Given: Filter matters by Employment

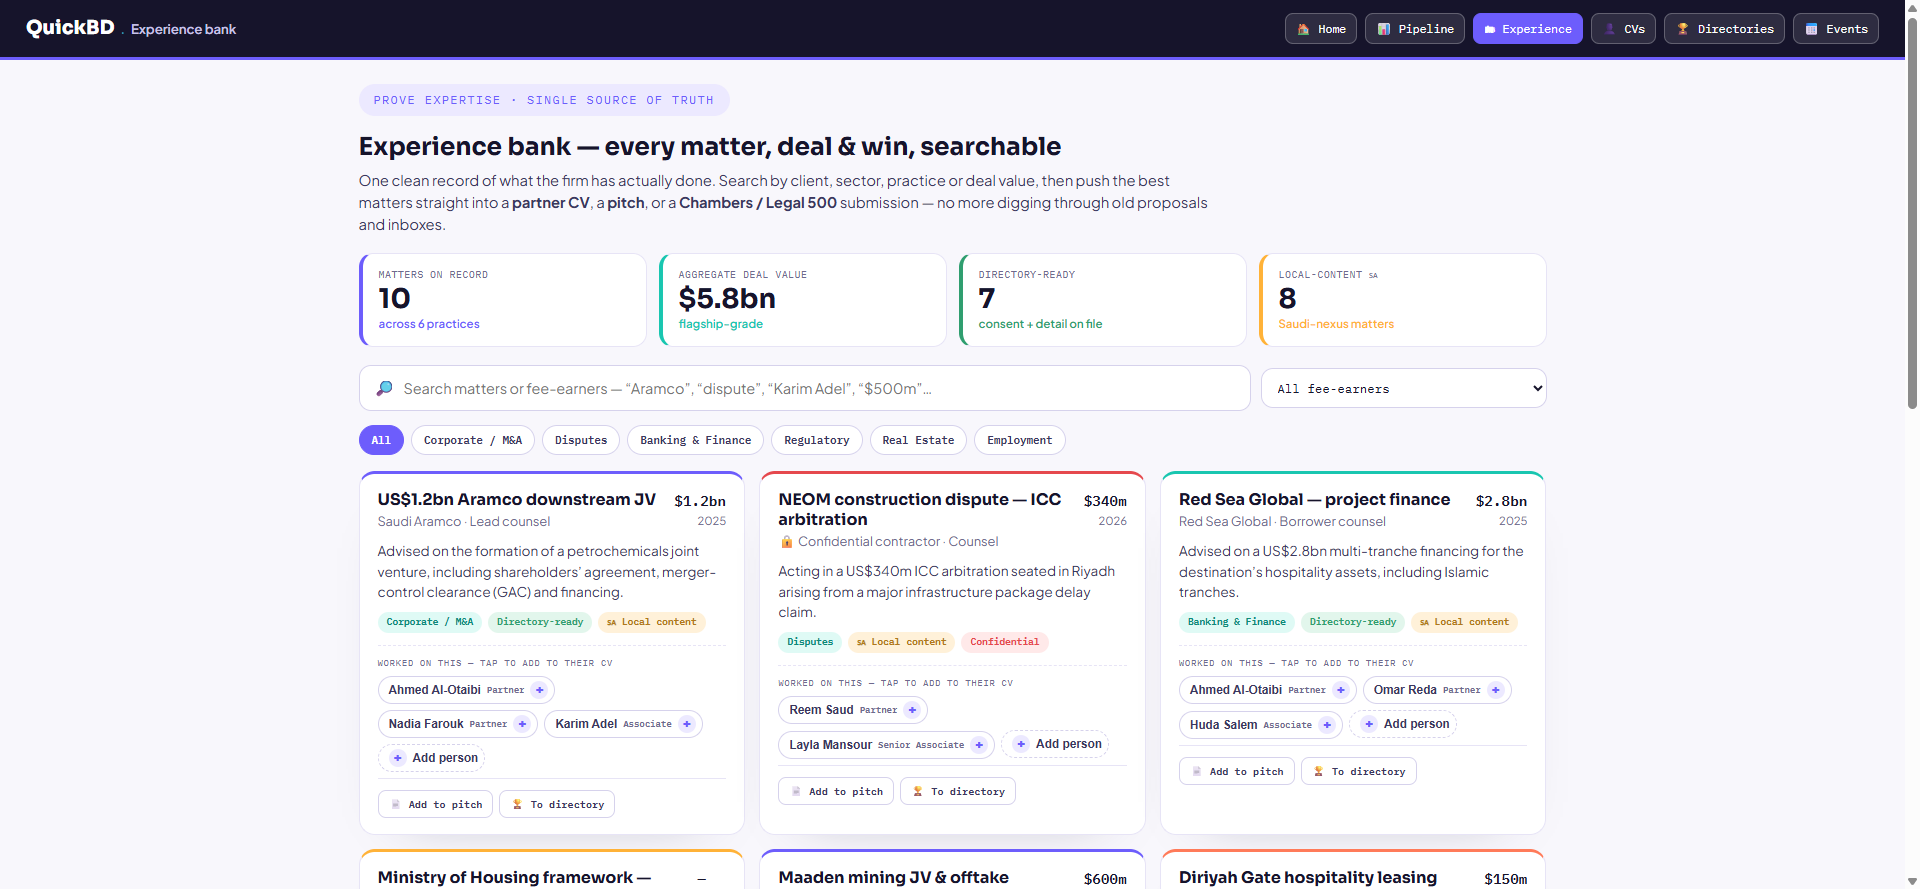Looking at the screenshot, I should pyautogui.click(x=1020, y=440).
